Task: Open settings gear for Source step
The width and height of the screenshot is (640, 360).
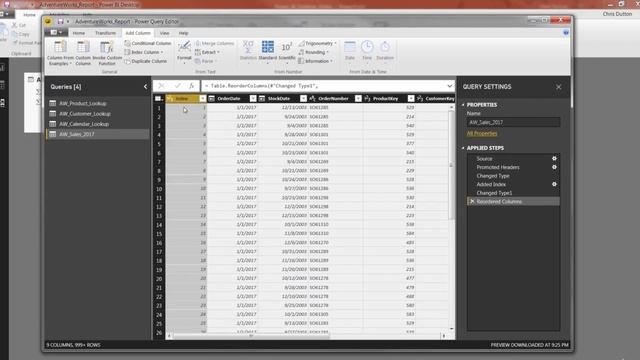Action: [554, 158]
